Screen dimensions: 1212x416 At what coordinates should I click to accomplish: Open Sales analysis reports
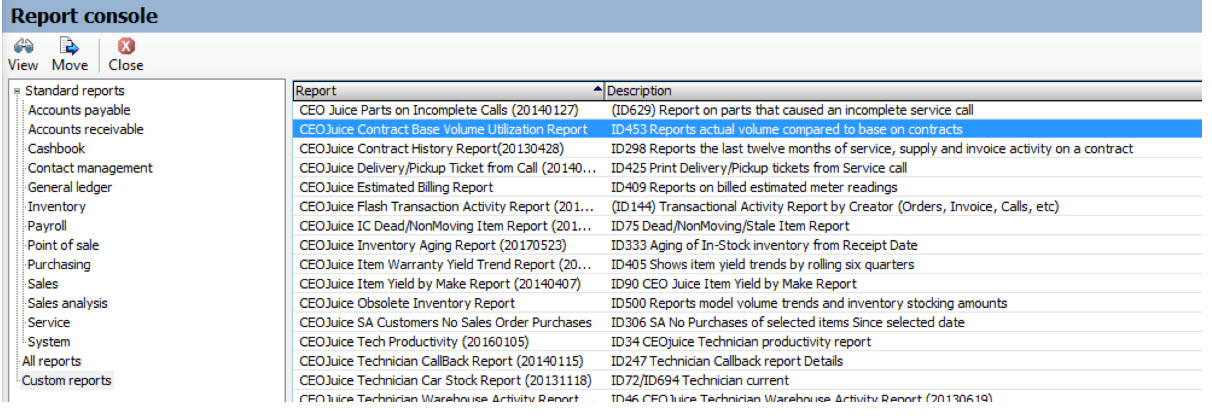pyautogui.click(x=67, y=303)
